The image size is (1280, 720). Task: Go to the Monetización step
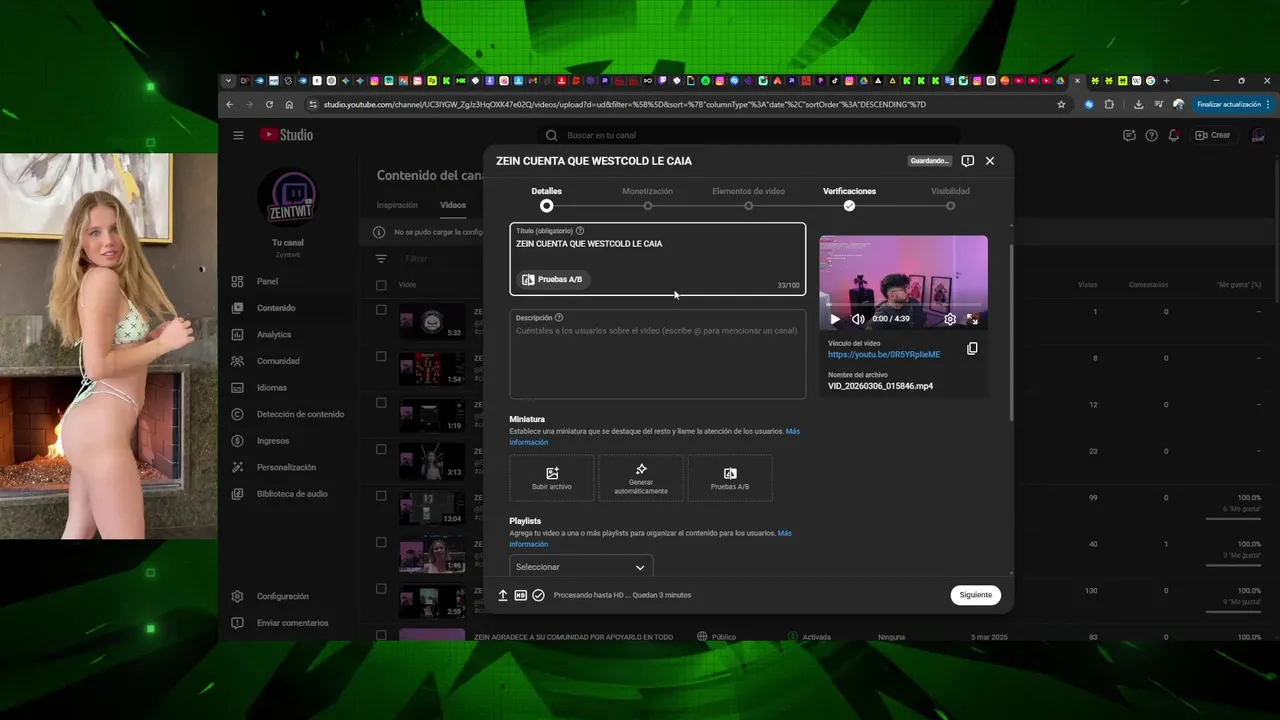coord(647,198)
